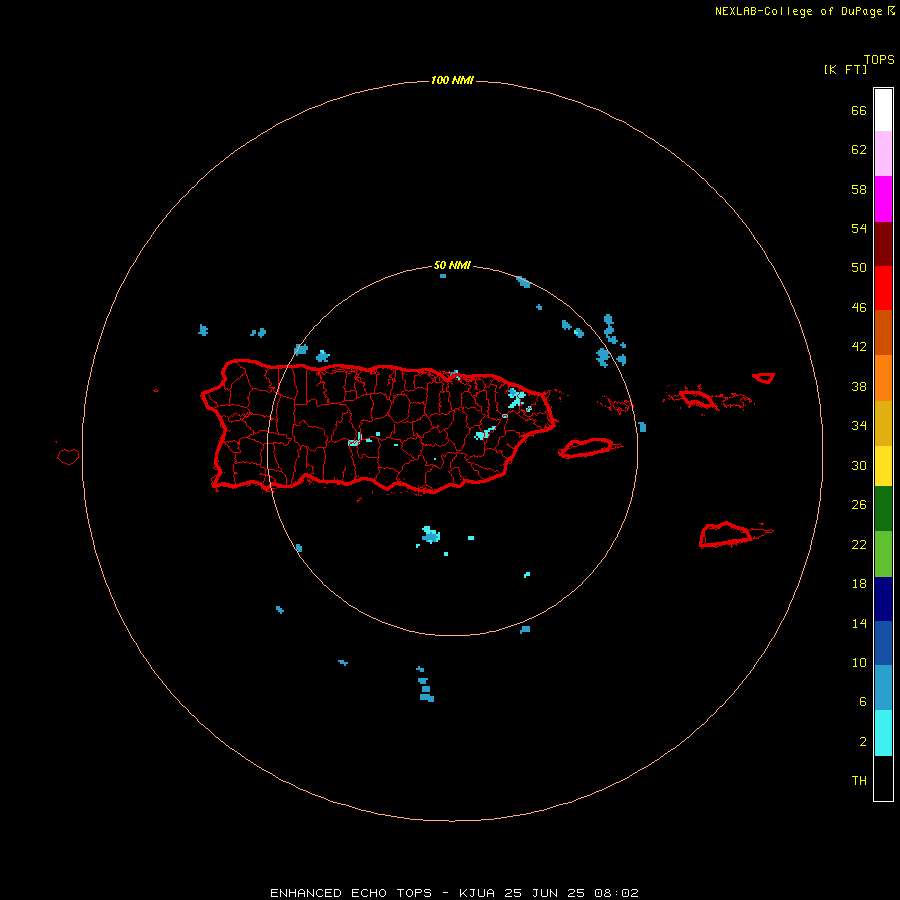Screen dimensions: 900x900
Task: Click the light green 26 K FT swatch
Action: coord(883,554)
